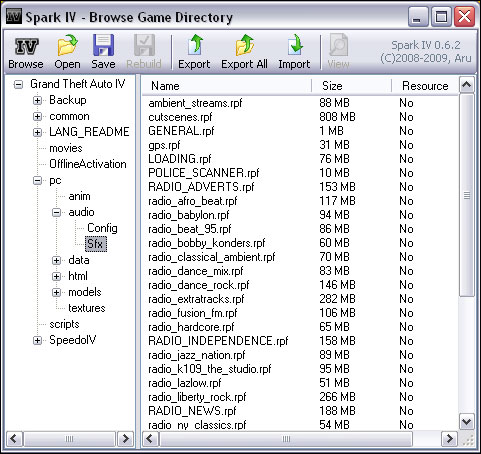Select radio_dance_rock.rpf in the file list
This screenshot has width=481, height=454.
199,285
